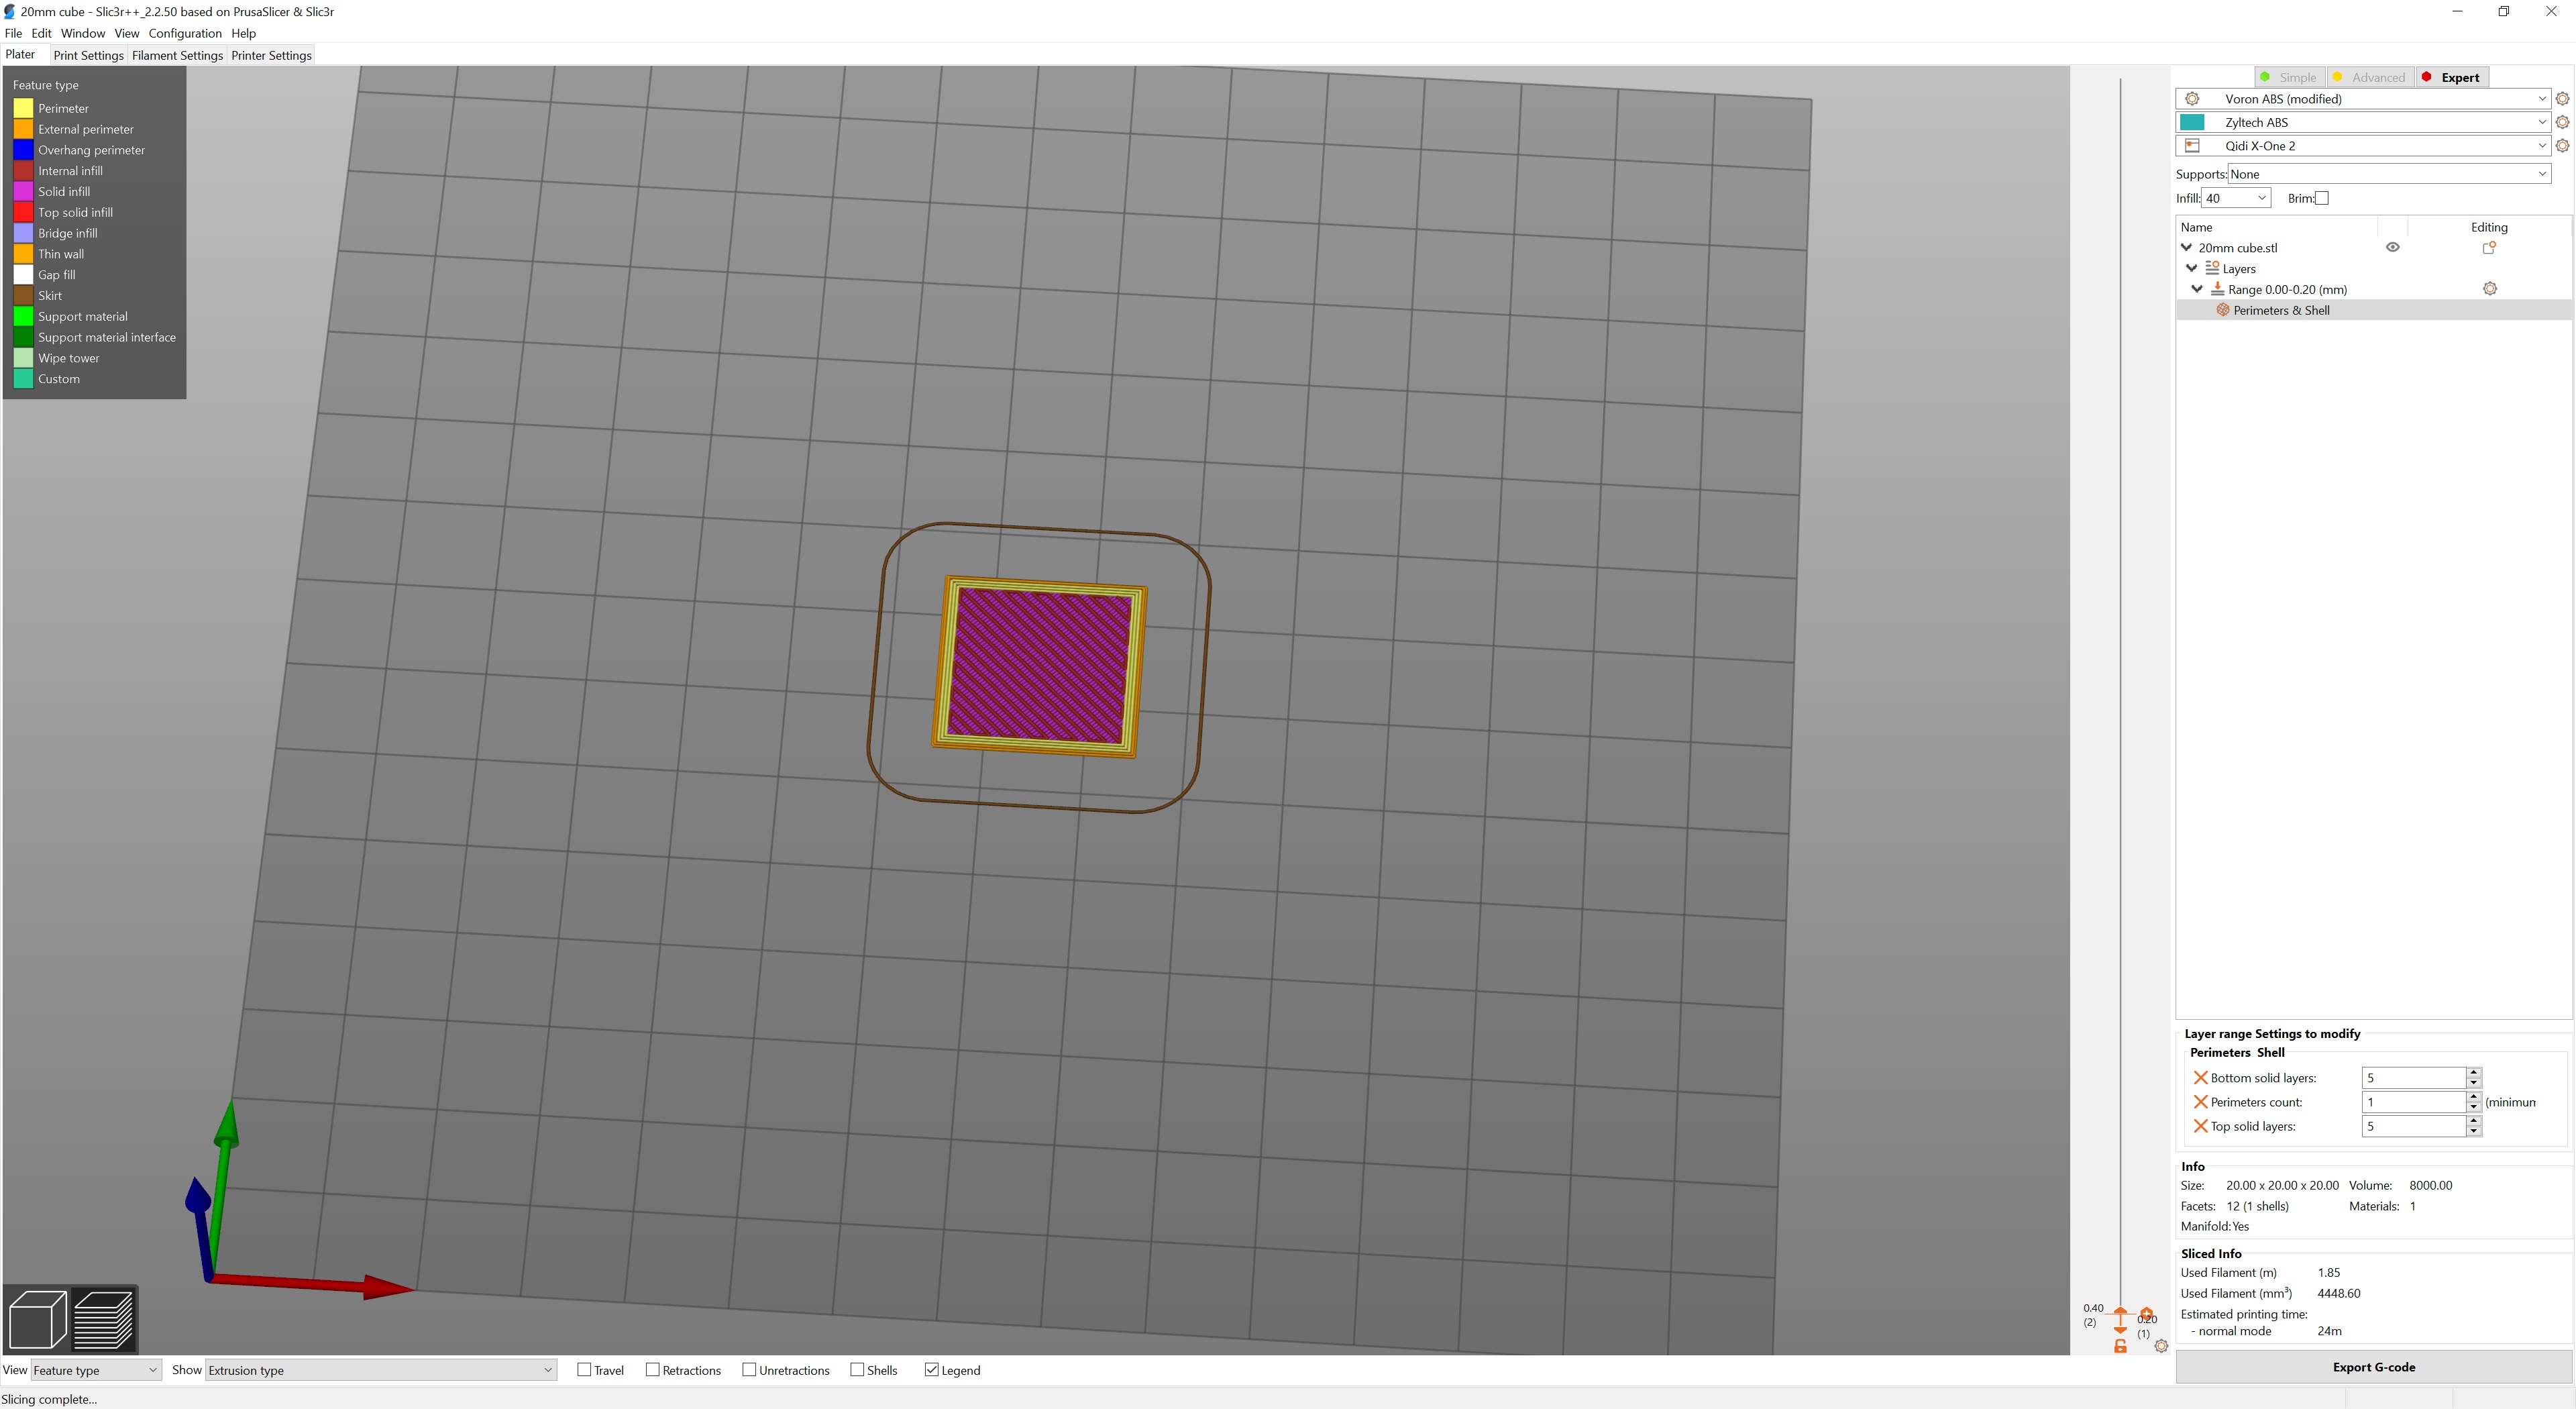
Task: Select the solid cube view icon bottom-left
Action: pos(37,1320)
